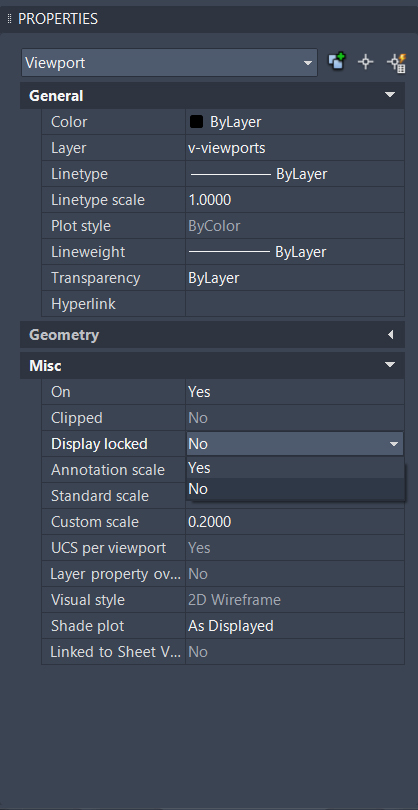Select the Transparency ByLayer field
Image resolution: width=418 pixels, height=810 pixels.
pos(295,278)
